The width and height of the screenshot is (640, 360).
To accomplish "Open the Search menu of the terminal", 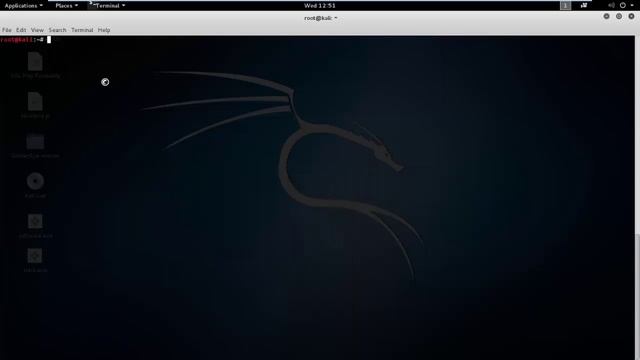I will (x=58, y=30).
